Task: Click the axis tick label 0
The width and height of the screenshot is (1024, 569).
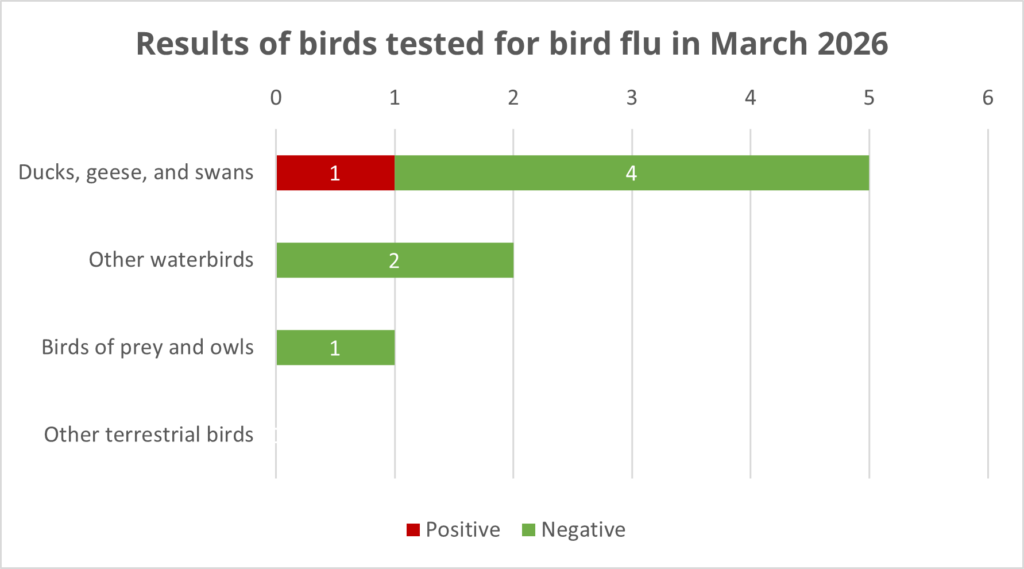Action: (x=276, y=98)
